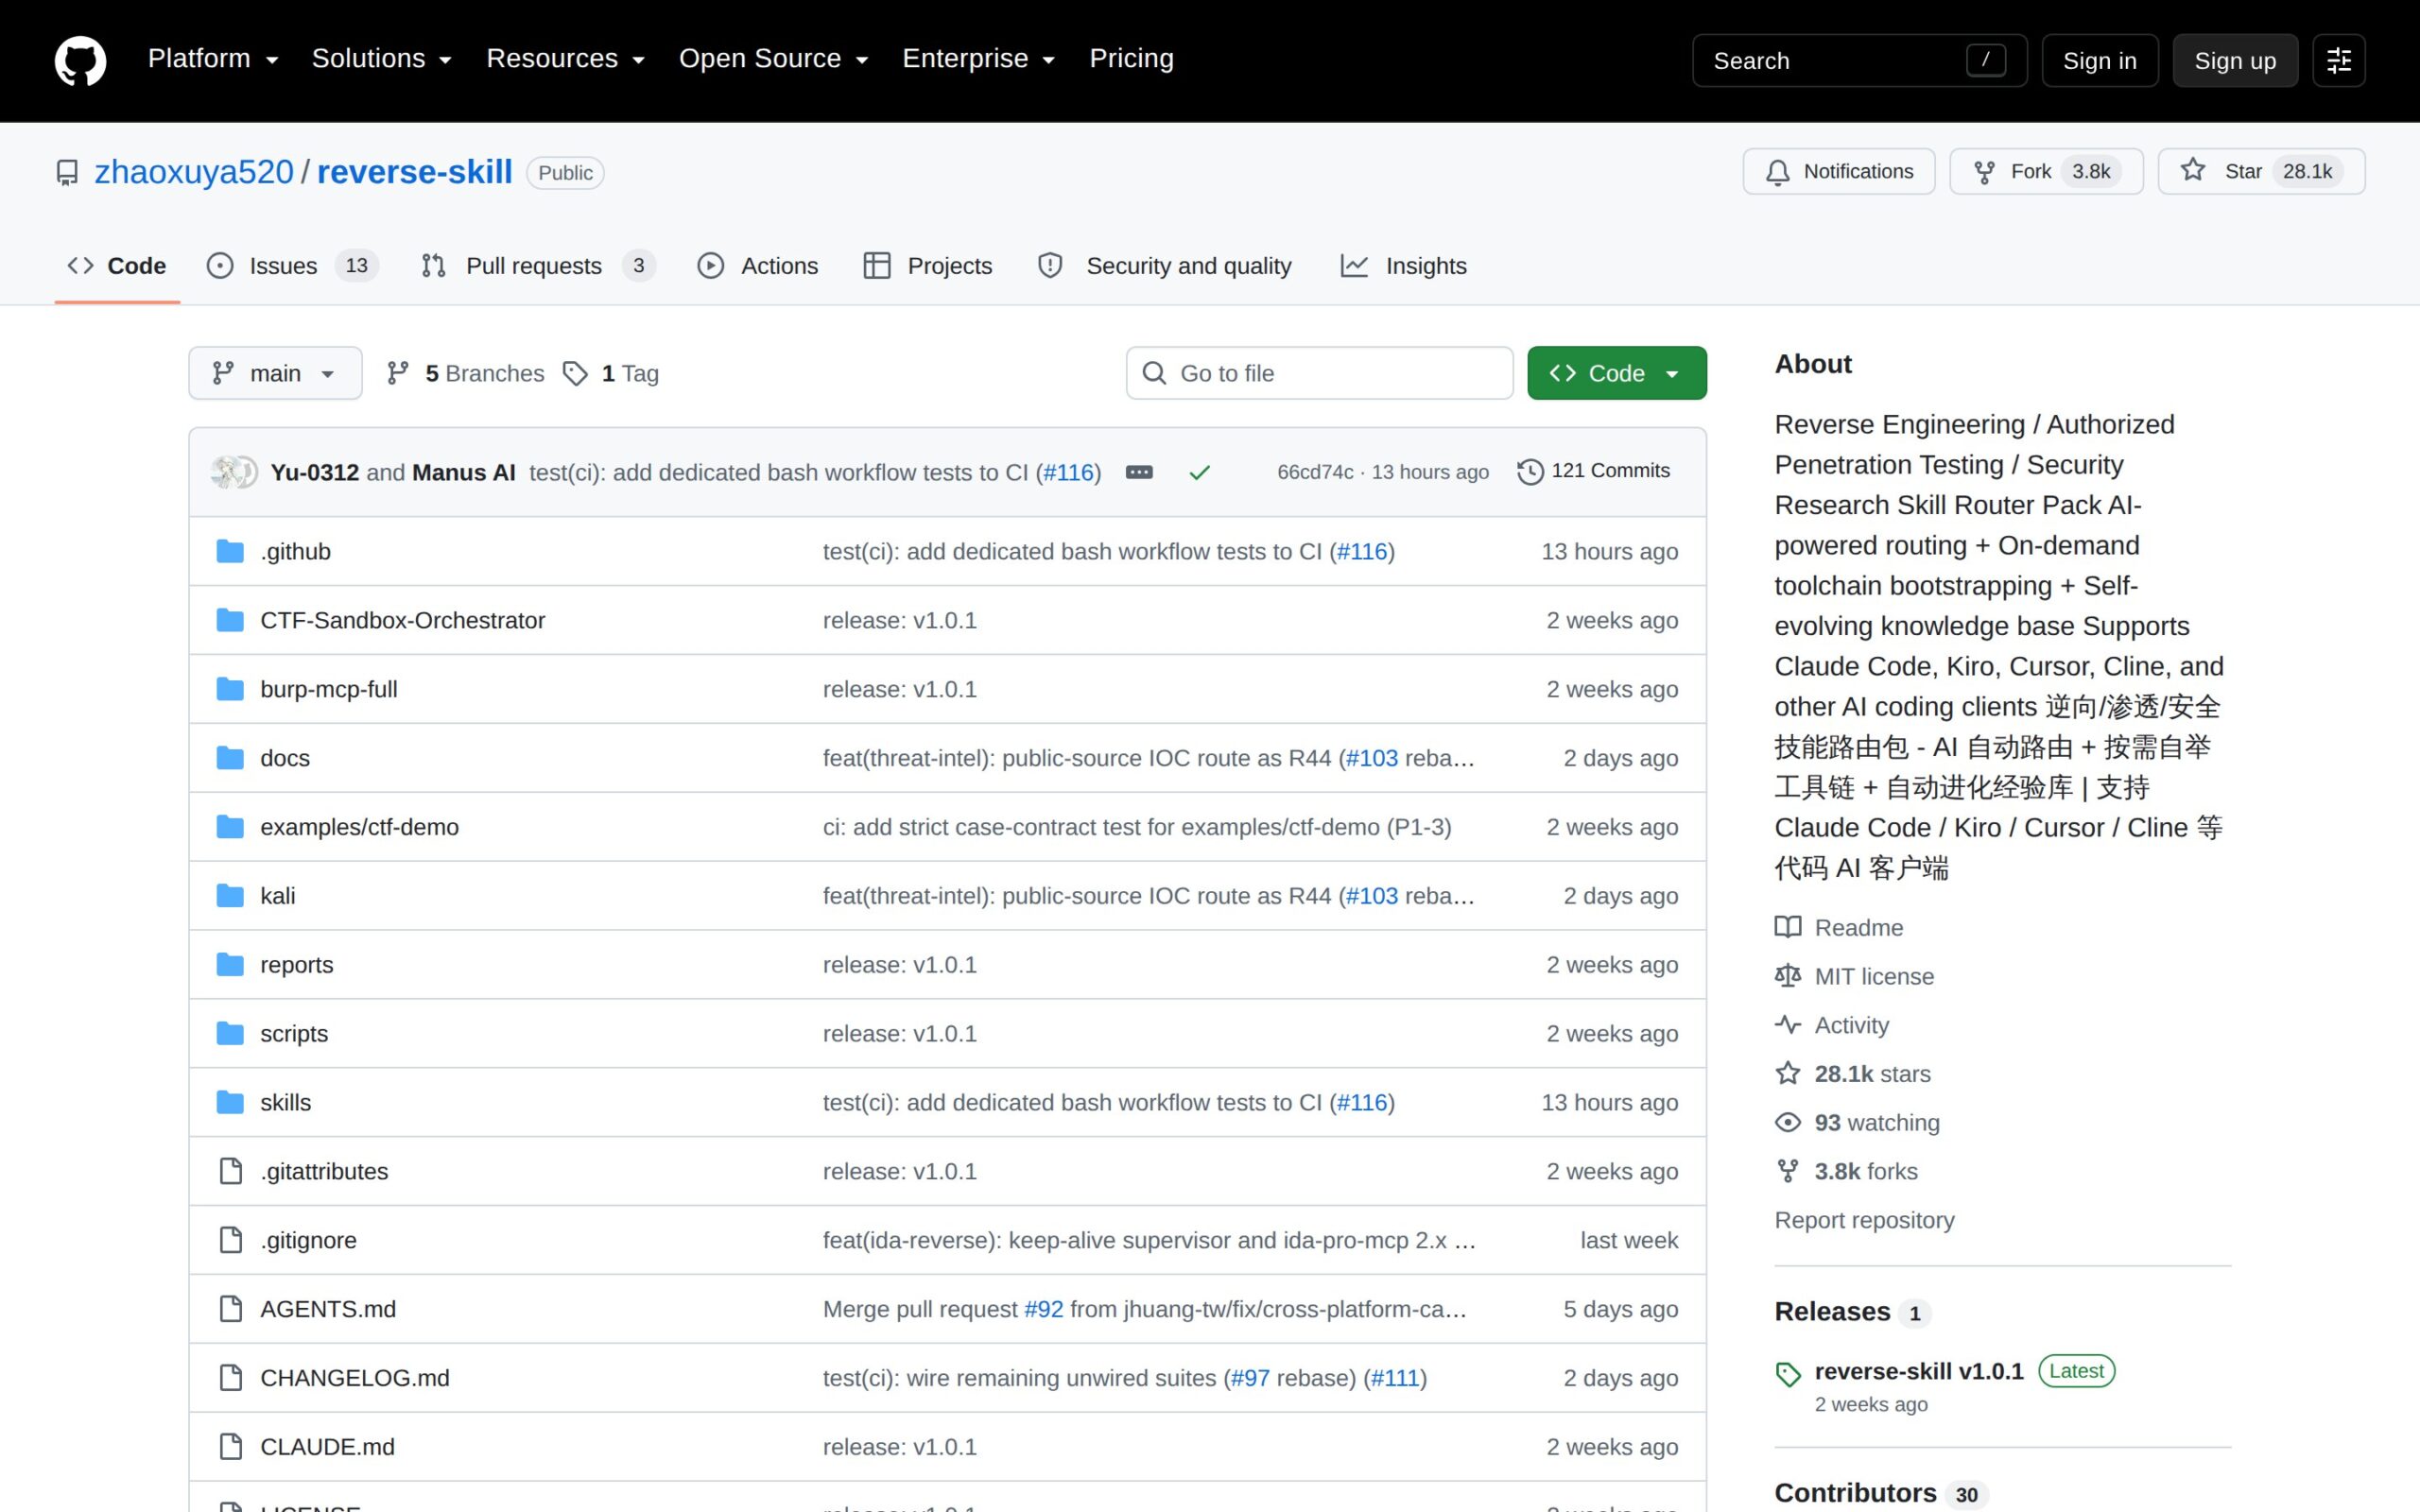The image size is (2420, 1512).
Task: Click the docs folder icon
Action: pos(230,758)
